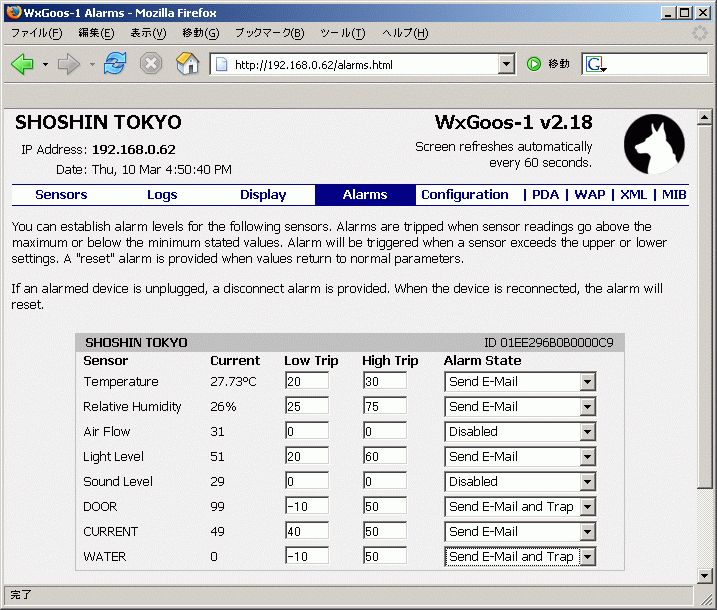This screenshot has width=717, height=610.
Task: Click the CURRENT High Trip field
Action: [385, 531]
